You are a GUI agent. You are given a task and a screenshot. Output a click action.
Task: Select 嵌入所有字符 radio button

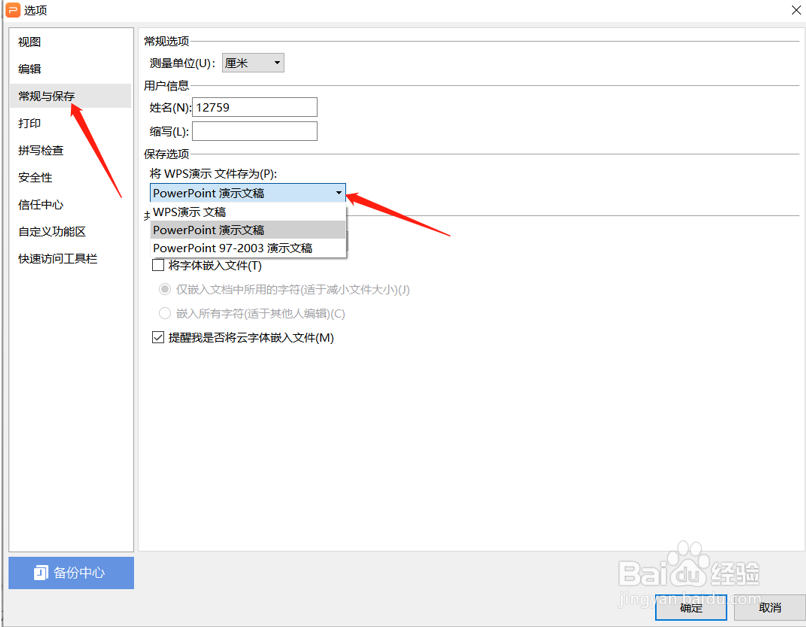(164, 313)
